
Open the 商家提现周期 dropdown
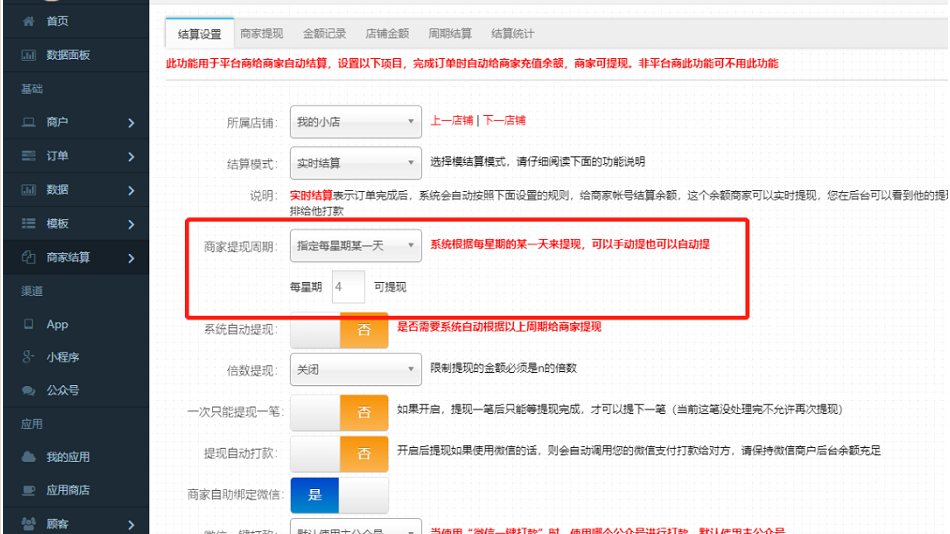(355, 245)
